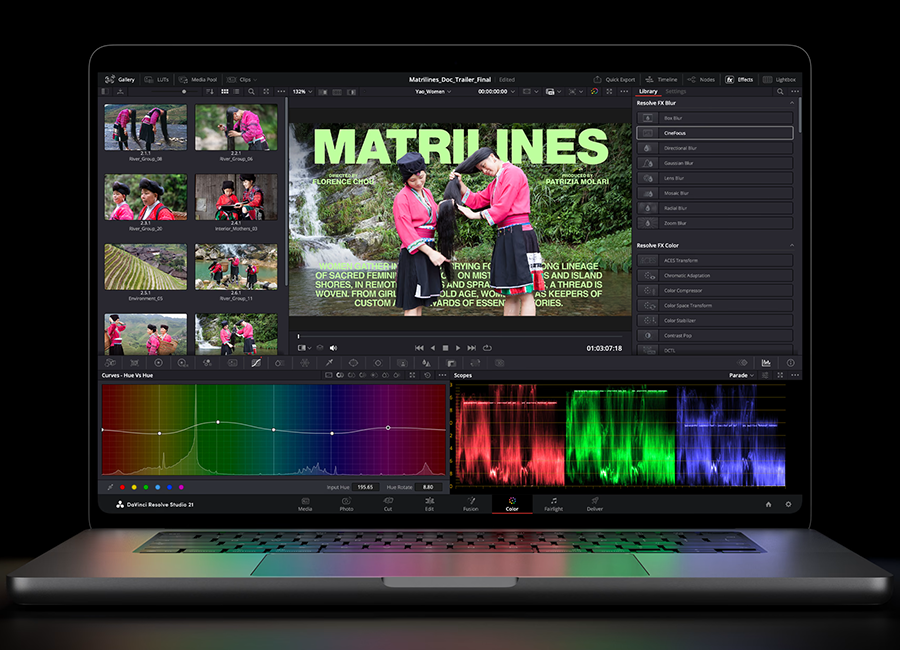The image size is (900, 650).
Task: Open the Information palette icon
Action: coord(790,363)
